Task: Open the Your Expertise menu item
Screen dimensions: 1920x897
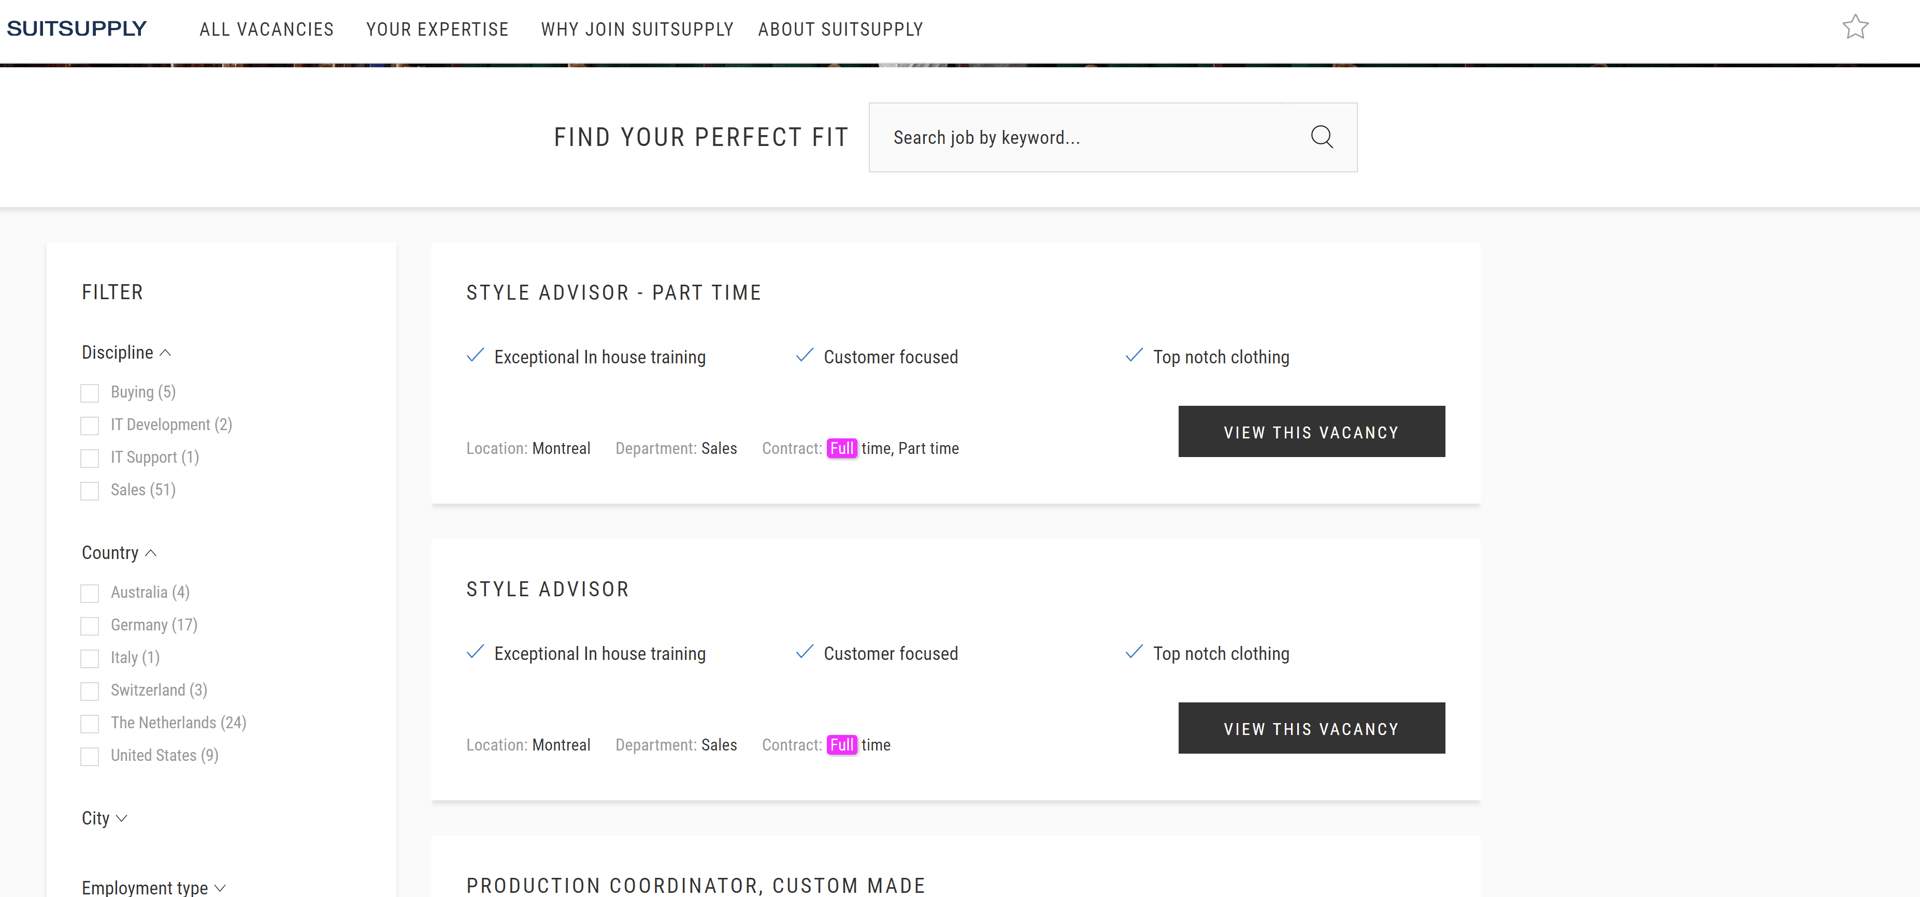Action: [x=437, y=30]
